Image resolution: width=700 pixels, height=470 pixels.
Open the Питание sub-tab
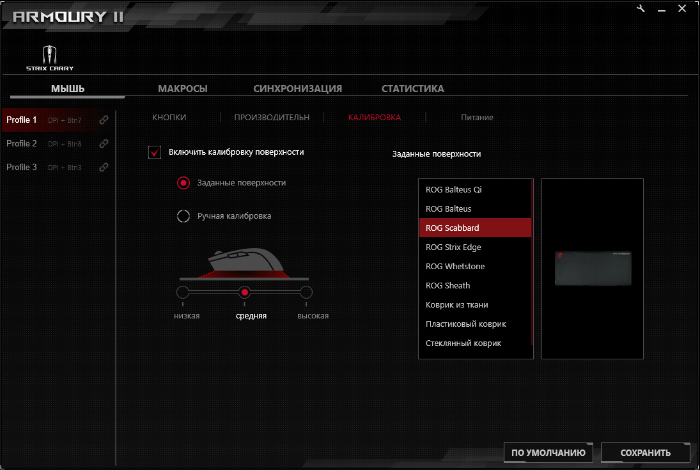tap(477, 117)
